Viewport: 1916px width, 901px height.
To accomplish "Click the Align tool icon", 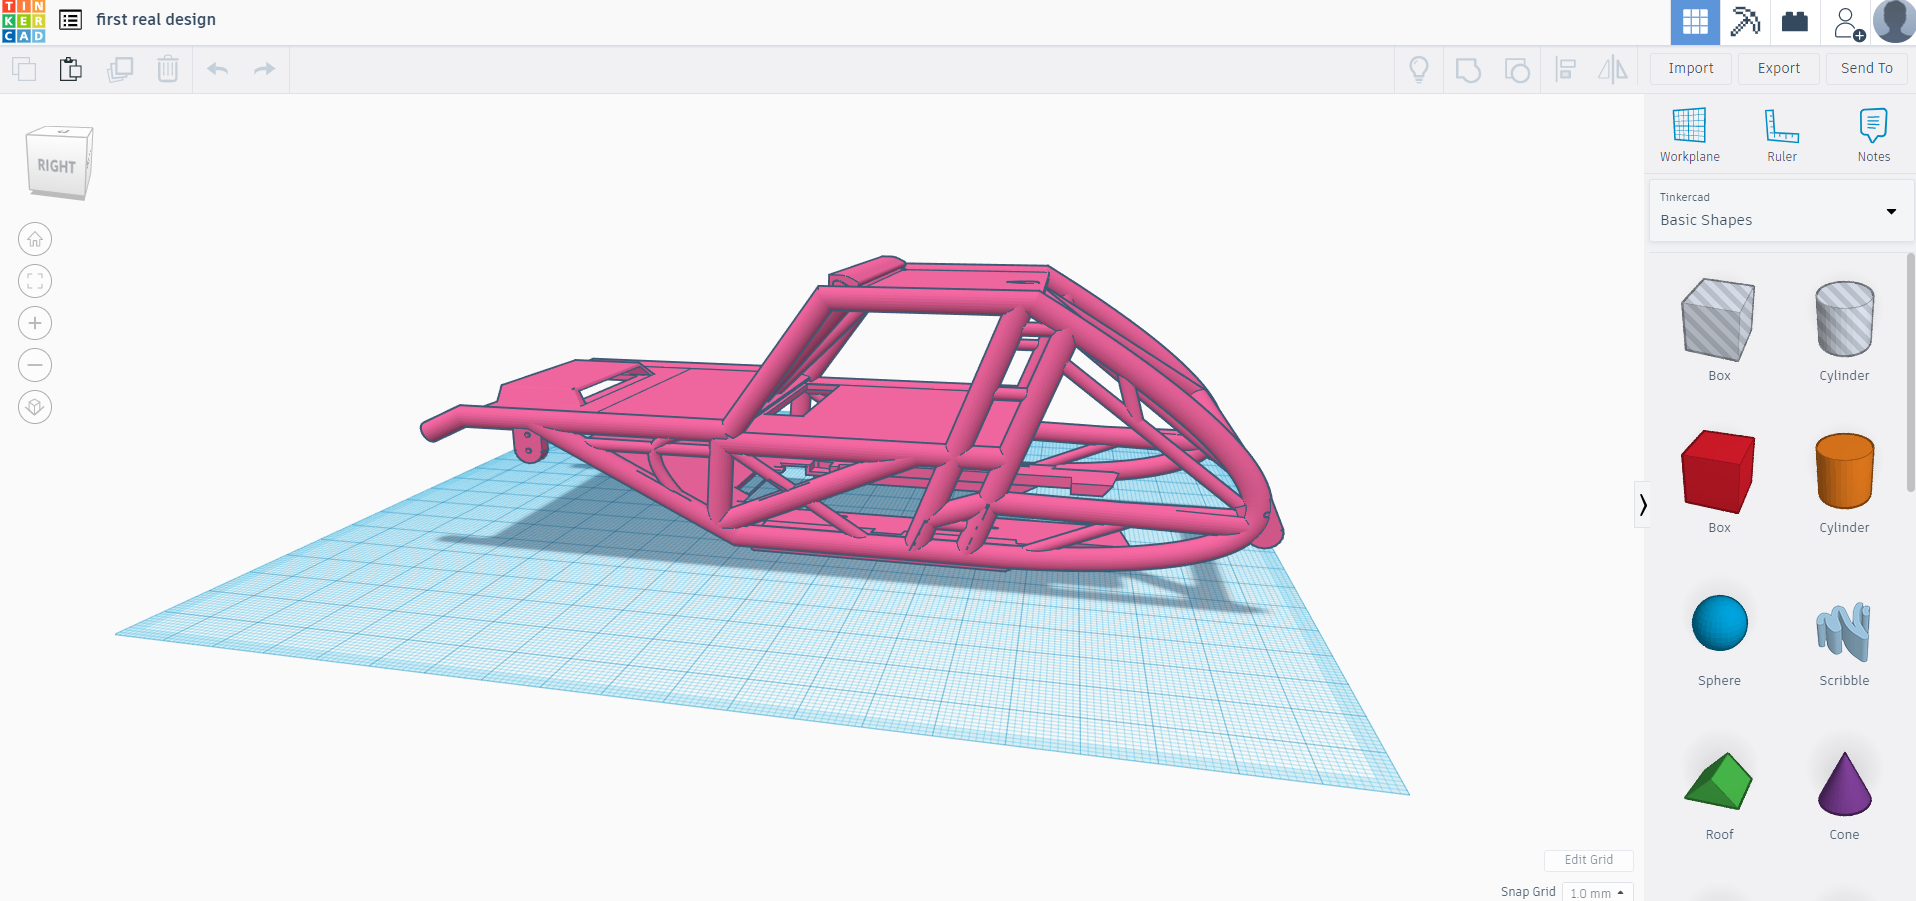I will pos(1566,69).
